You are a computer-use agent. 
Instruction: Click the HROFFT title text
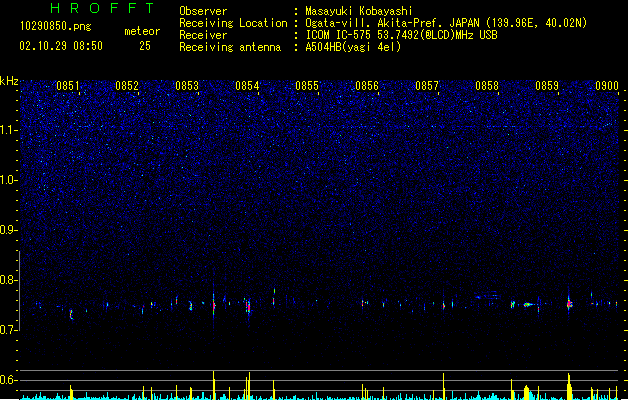click(102, 8)
